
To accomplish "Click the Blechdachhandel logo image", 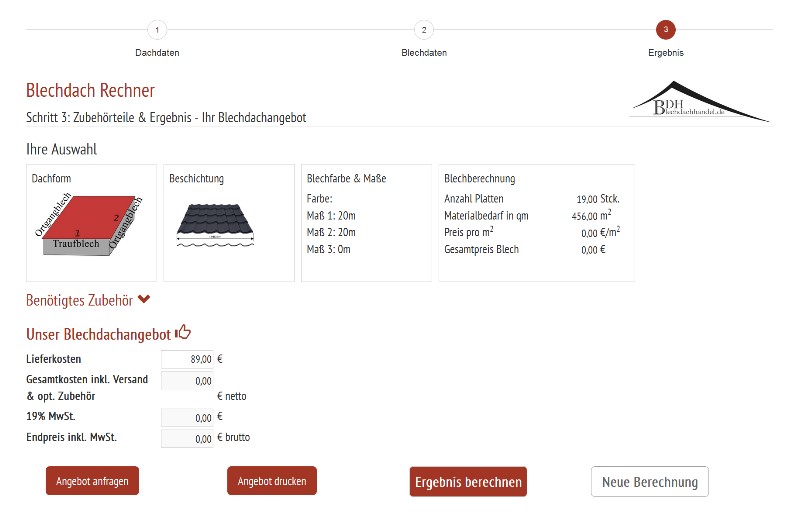I will click(x=699, y=102).
